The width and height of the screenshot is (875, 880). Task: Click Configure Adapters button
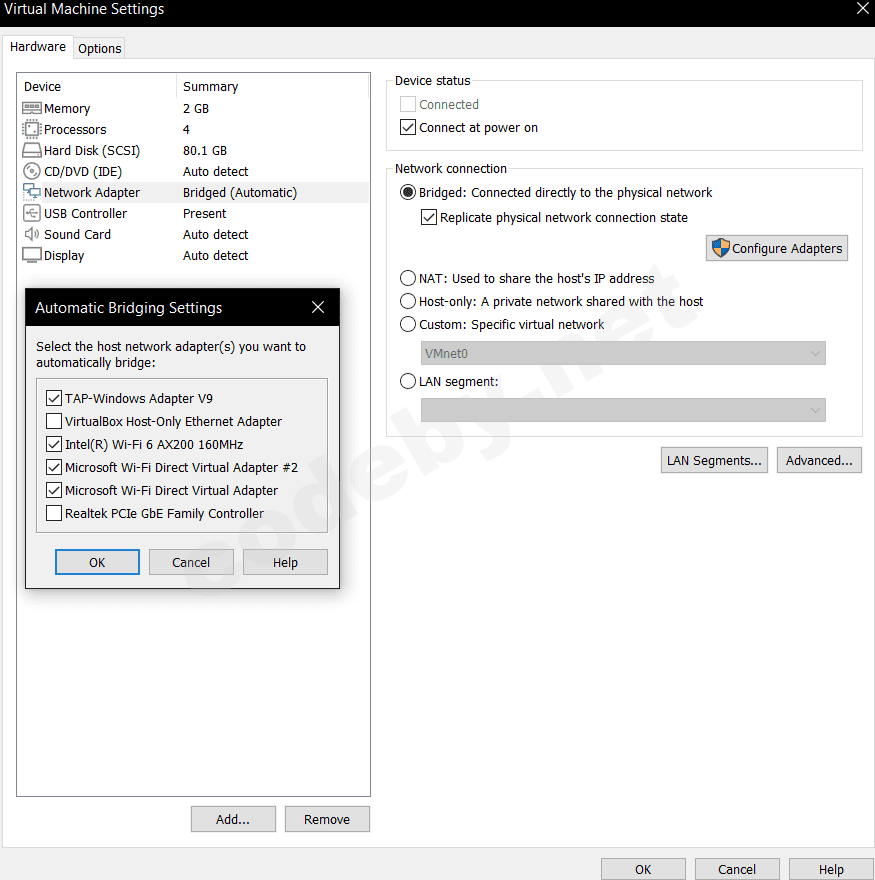777,248
